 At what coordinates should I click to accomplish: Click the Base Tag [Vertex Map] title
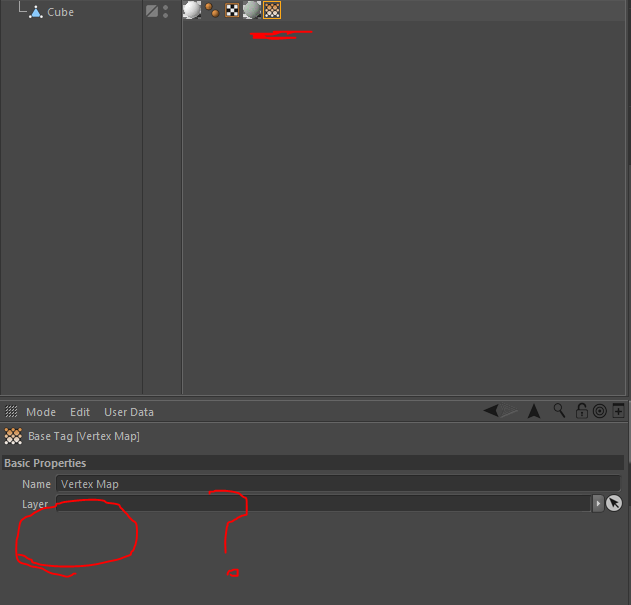[x=84, y=436]
